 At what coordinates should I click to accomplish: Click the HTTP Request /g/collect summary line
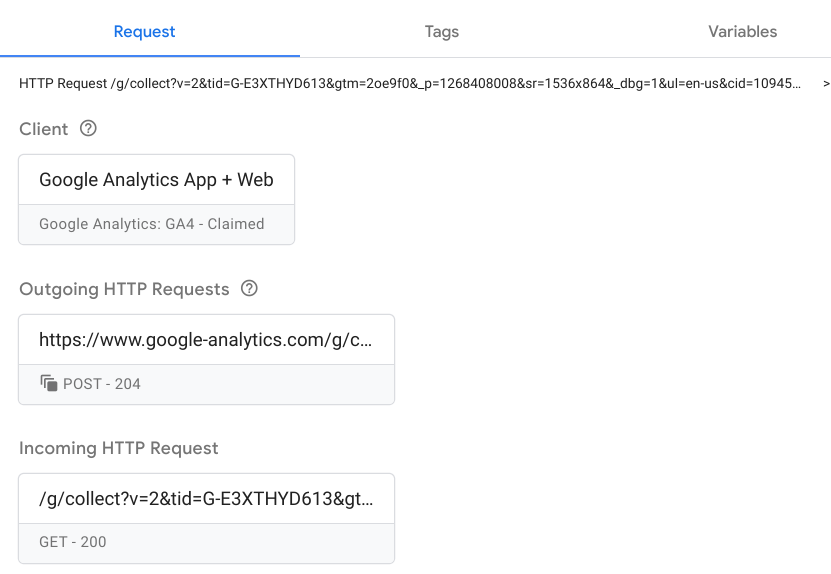(x=410, y=84)
